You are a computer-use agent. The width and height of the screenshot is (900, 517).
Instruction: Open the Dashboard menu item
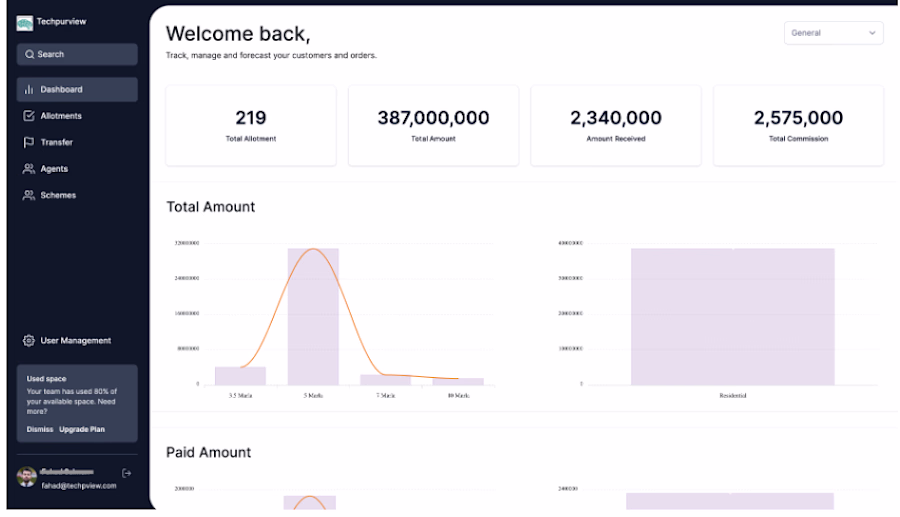(77, 90)
